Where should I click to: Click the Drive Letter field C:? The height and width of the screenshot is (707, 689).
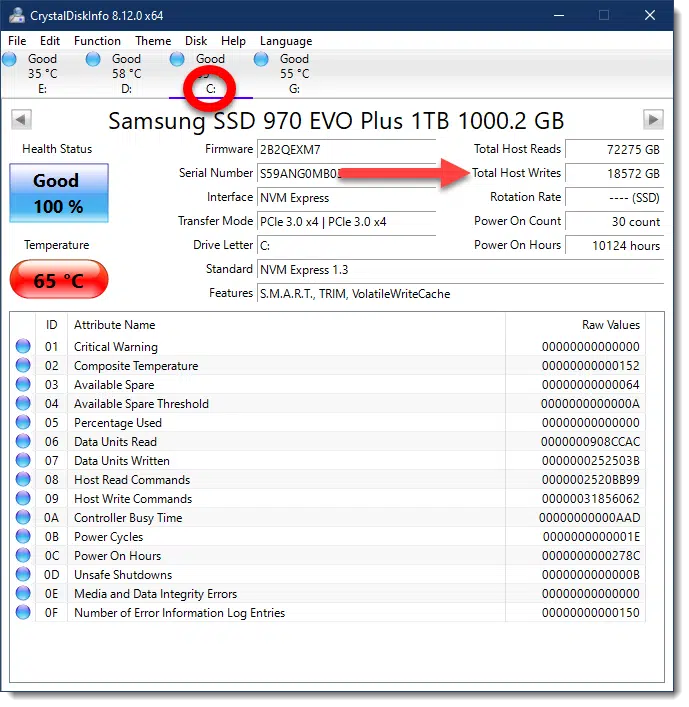tap(346, 245)
